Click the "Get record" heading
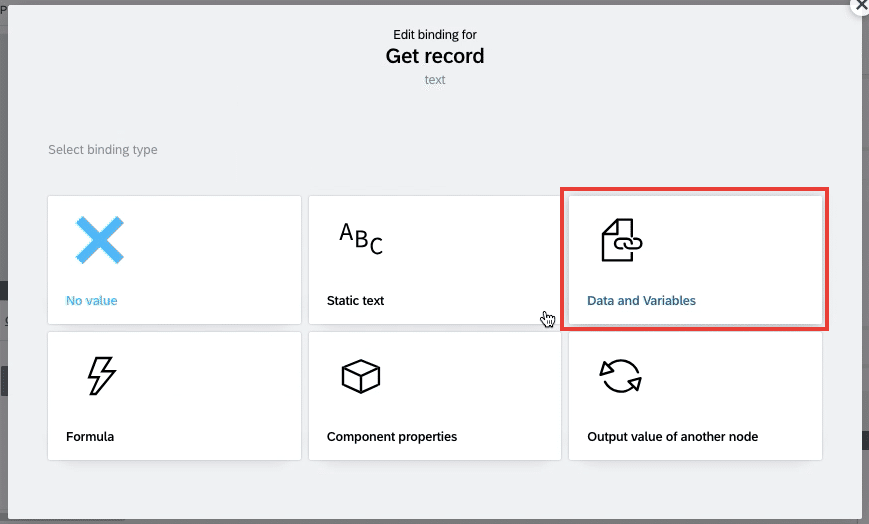Screen dimensions: 869x524 tap(435, 56)
